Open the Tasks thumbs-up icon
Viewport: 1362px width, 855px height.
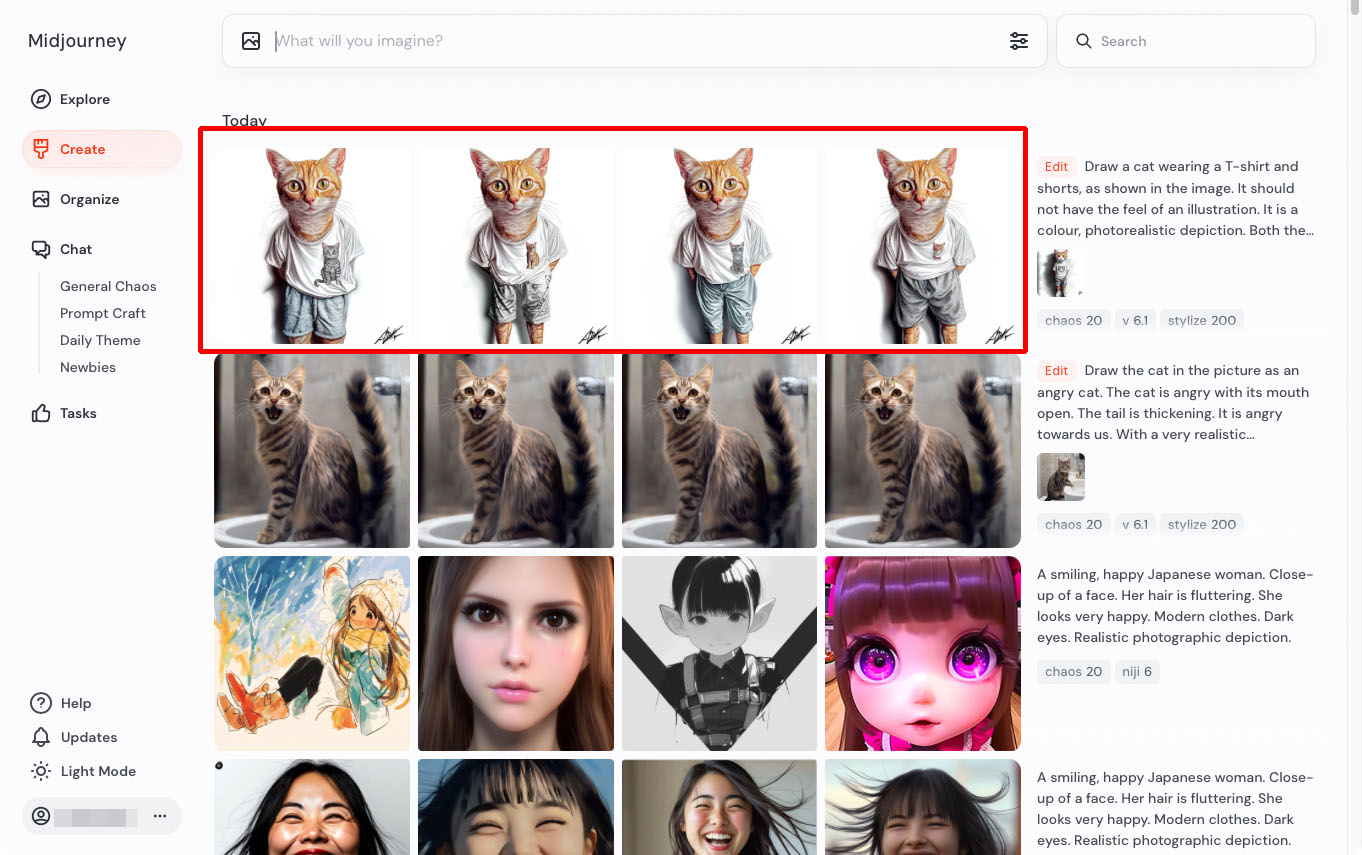pyautogui.click(x=41, y=413)
